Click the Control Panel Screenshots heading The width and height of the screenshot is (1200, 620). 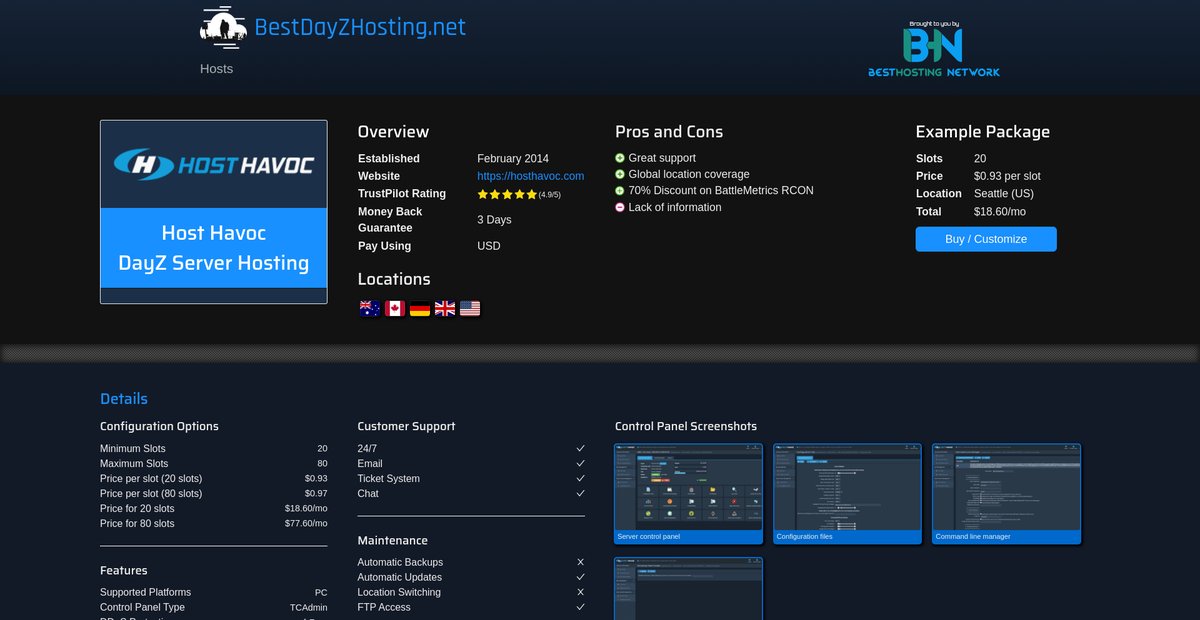(686, 426)
